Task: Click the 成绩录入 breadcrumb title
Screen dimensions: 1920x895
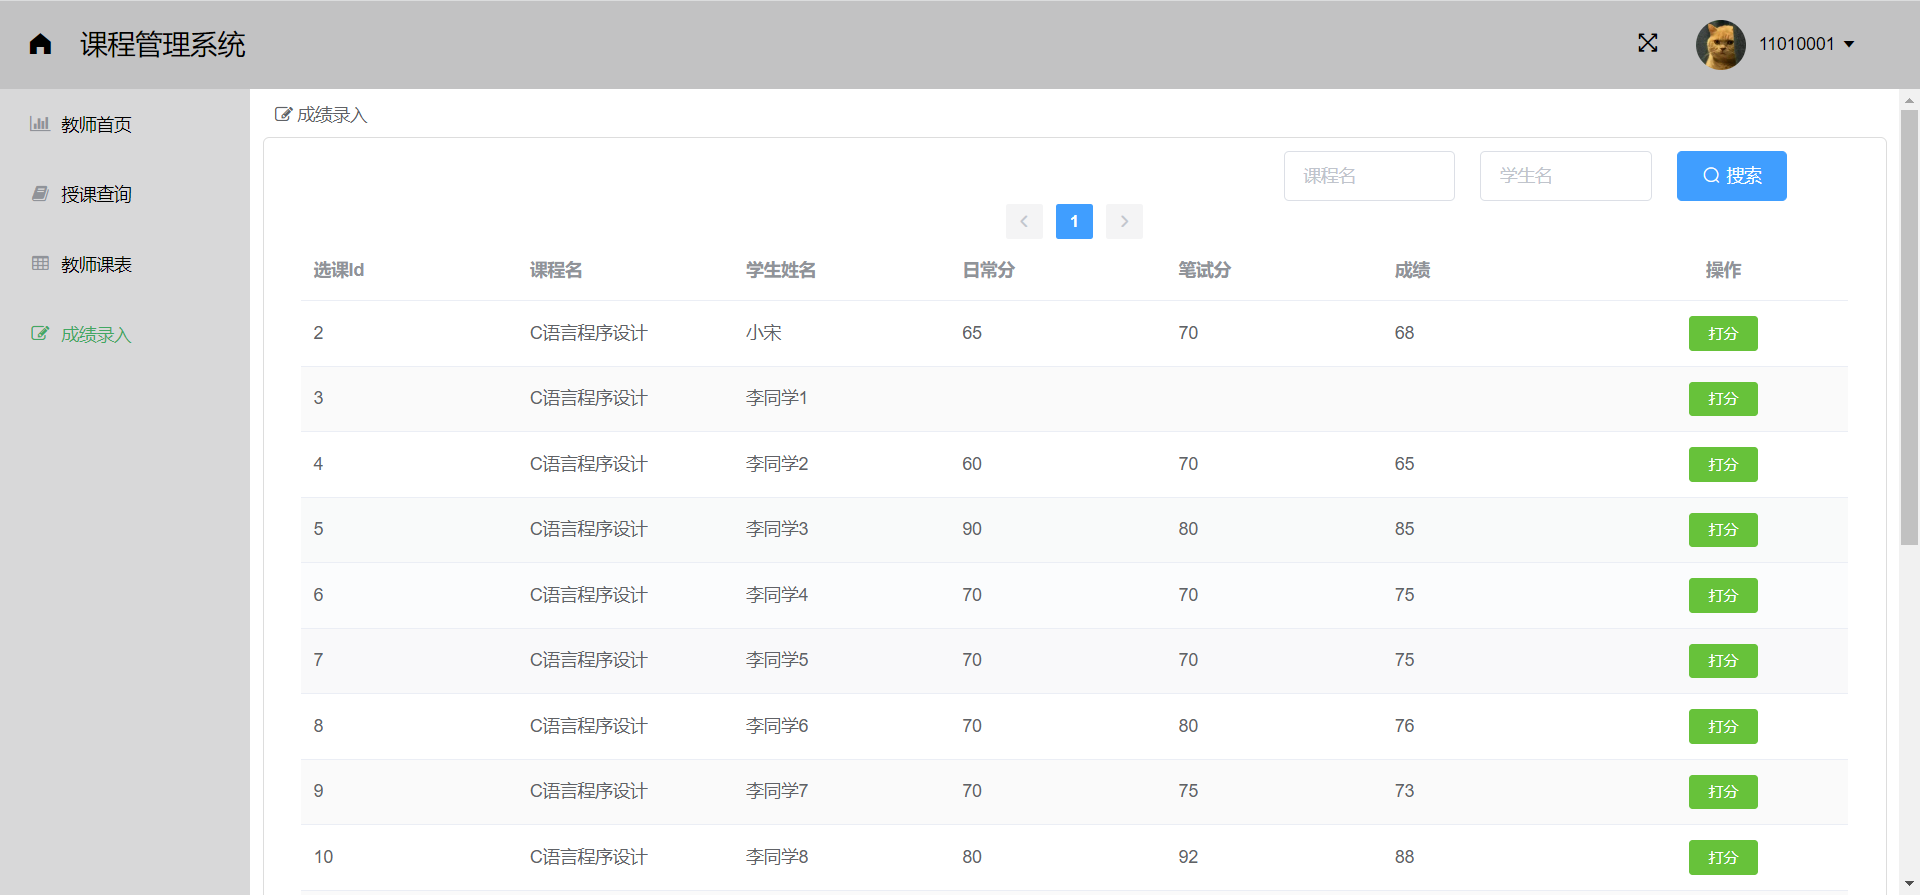Action: click(x=332, y=115)
